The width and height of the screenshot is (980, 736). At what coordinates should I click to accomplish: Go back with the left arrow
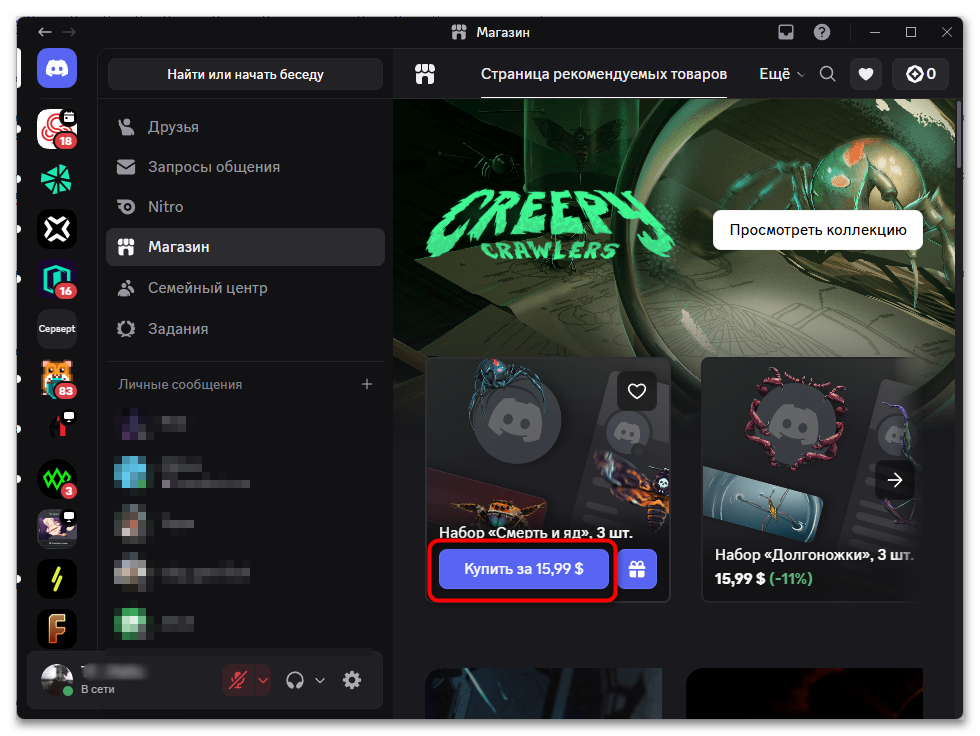pyautogui.click(x=44, y=32)
